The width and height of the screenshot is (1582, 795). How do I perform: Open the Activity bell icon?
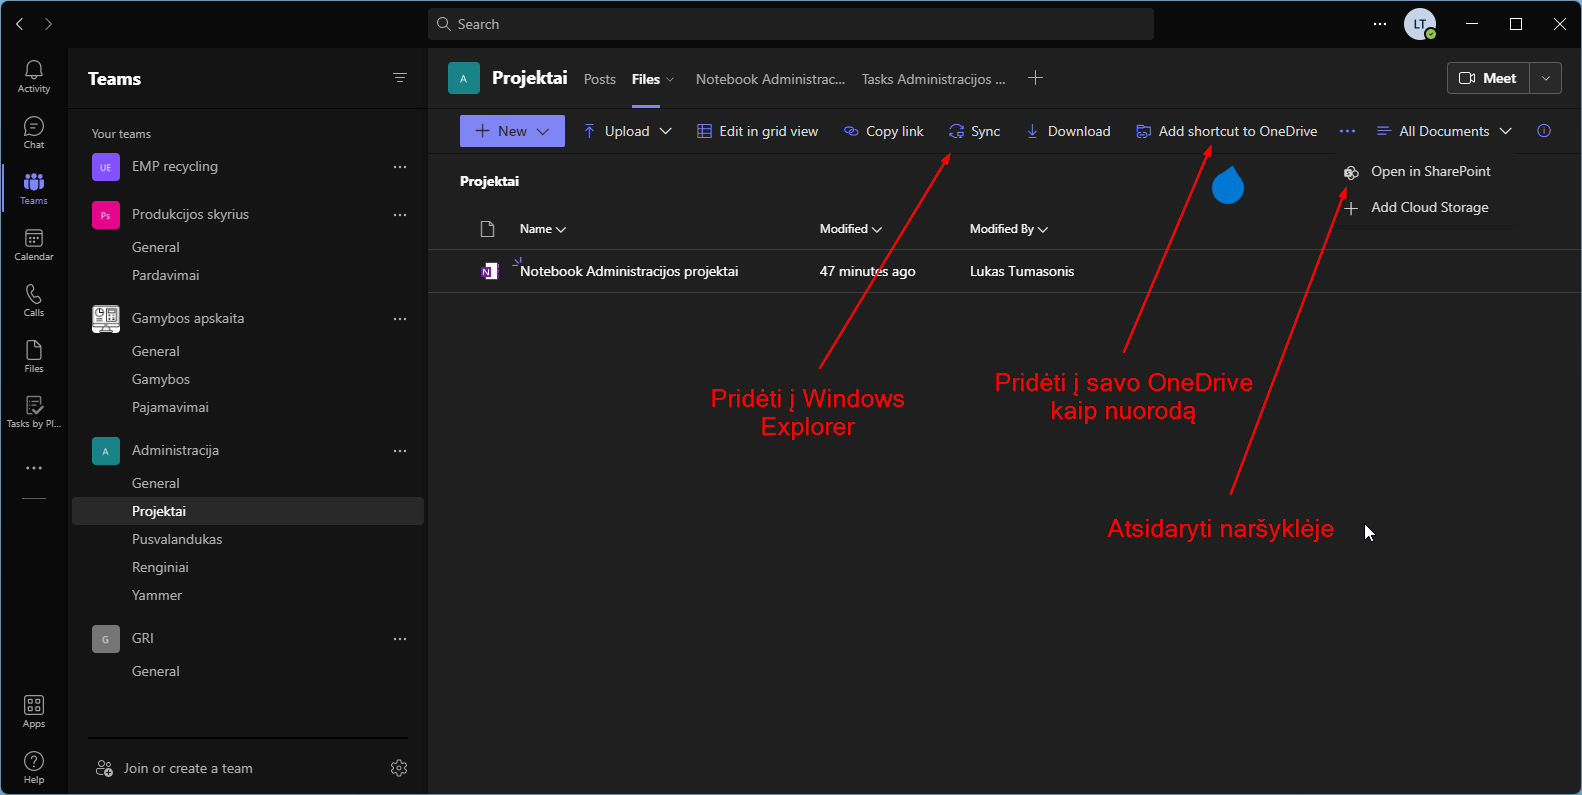[34, 75]
